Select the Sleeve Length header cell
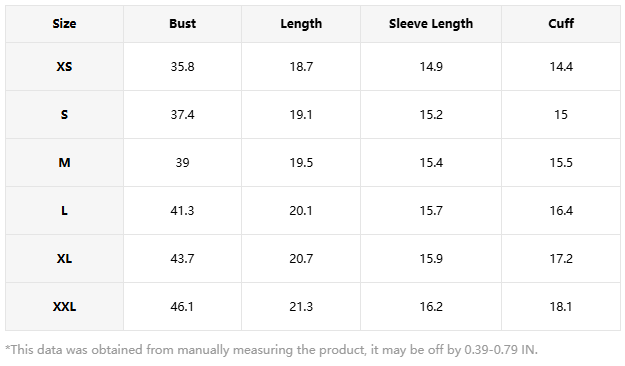 (x=431, y=24)
